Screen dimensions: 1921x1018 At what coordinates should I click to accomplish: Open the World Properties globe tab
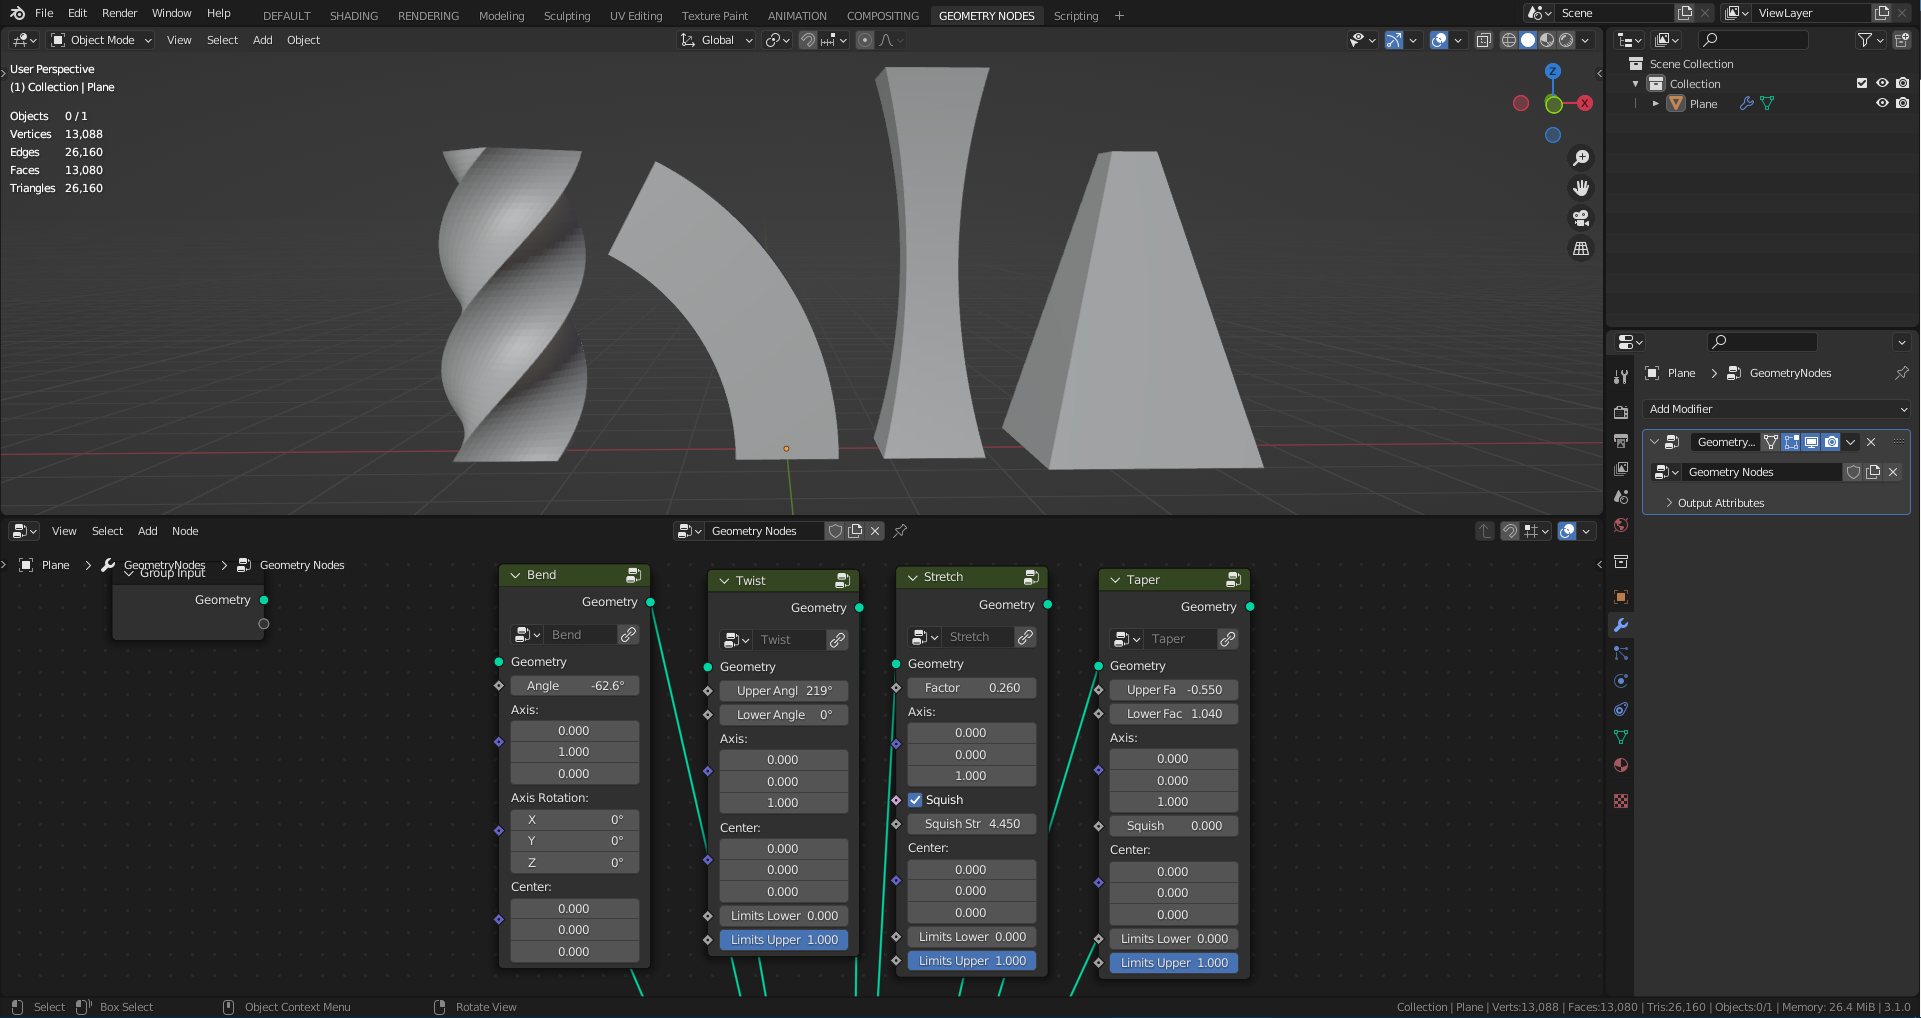pyautogui.click(x=1621, y=525)
